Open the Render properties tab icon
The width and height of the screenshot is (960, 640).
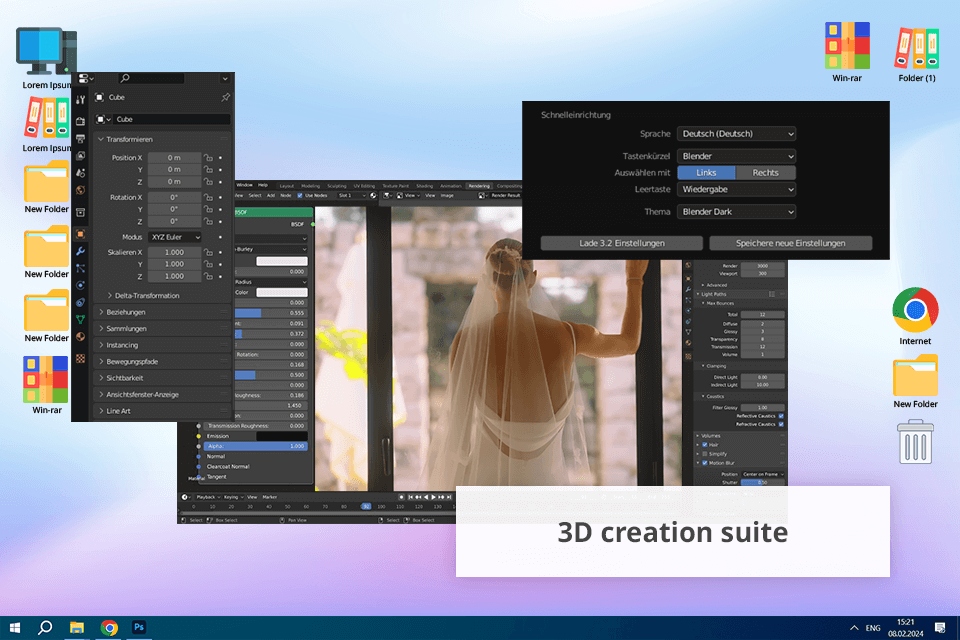80,121
